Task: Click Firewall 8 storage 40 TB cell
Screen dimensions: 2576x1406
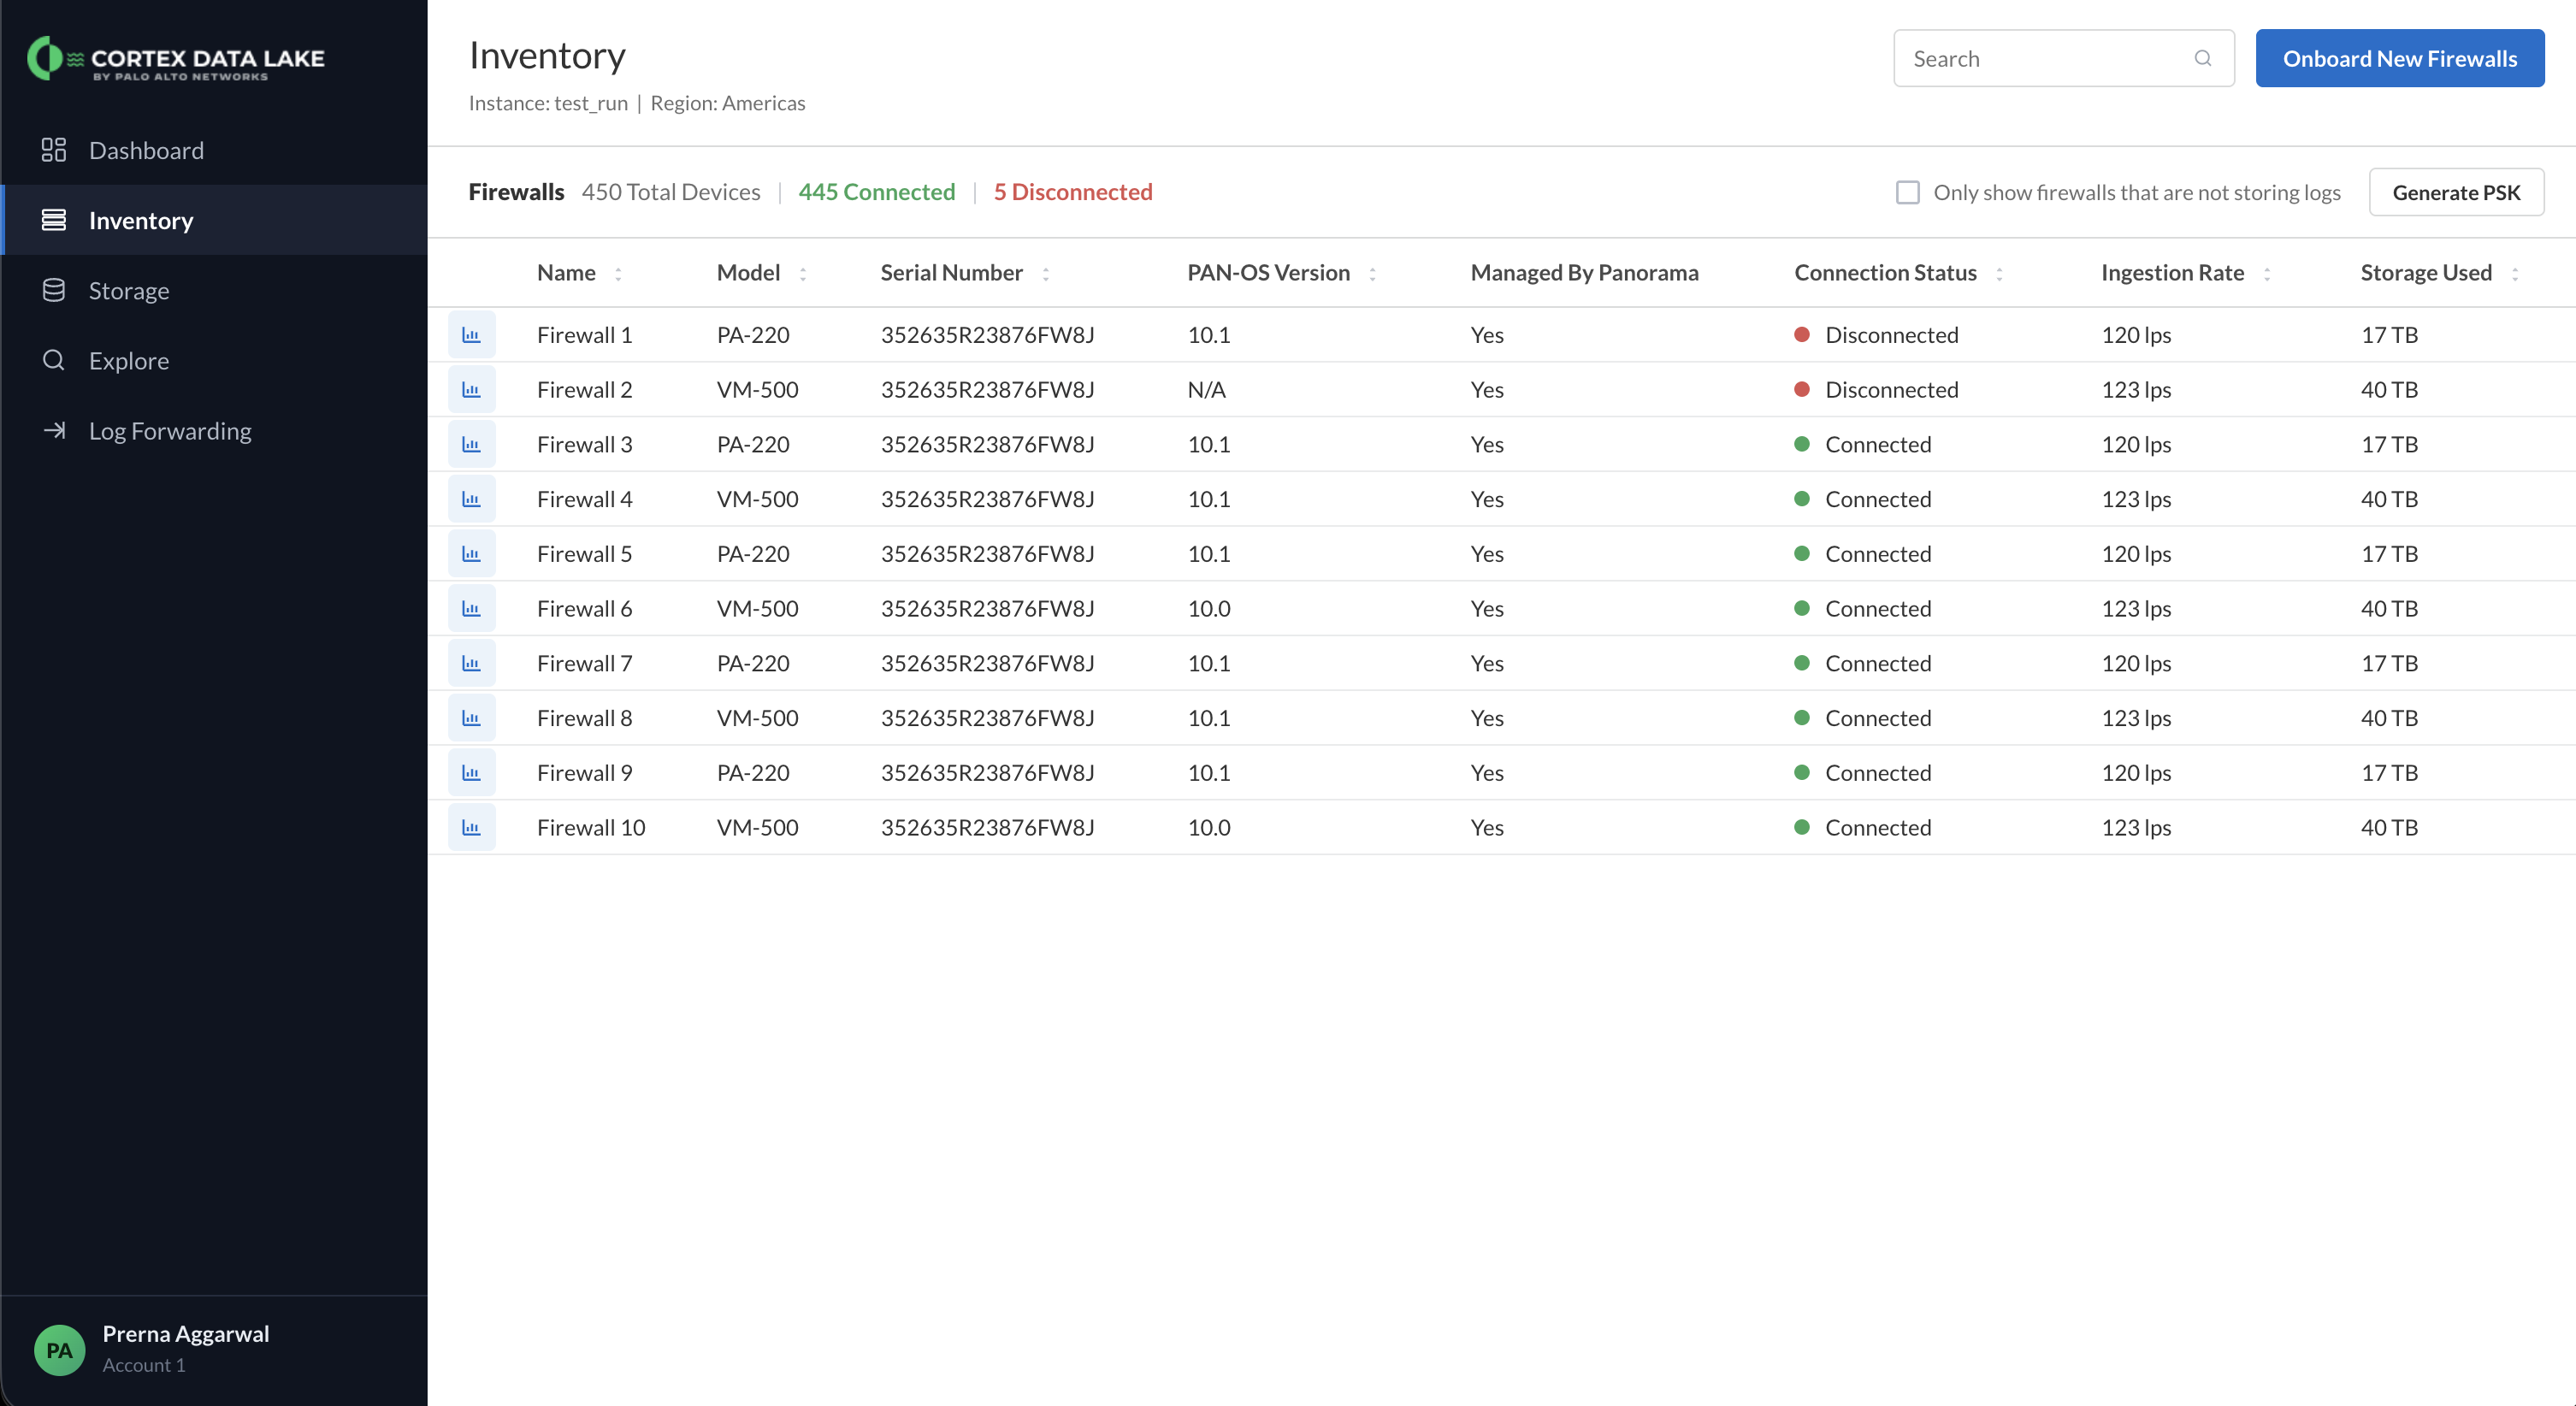Action: 2389,718
